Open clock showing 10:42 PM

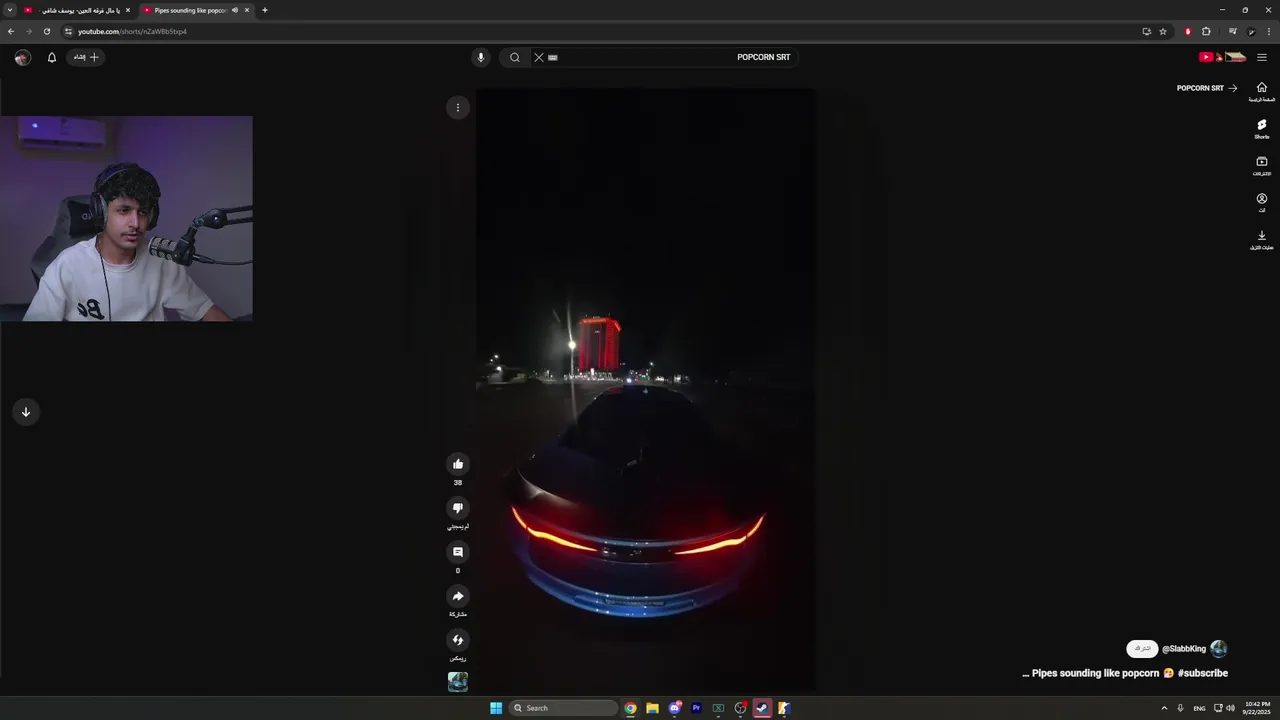coord(1257,708)
